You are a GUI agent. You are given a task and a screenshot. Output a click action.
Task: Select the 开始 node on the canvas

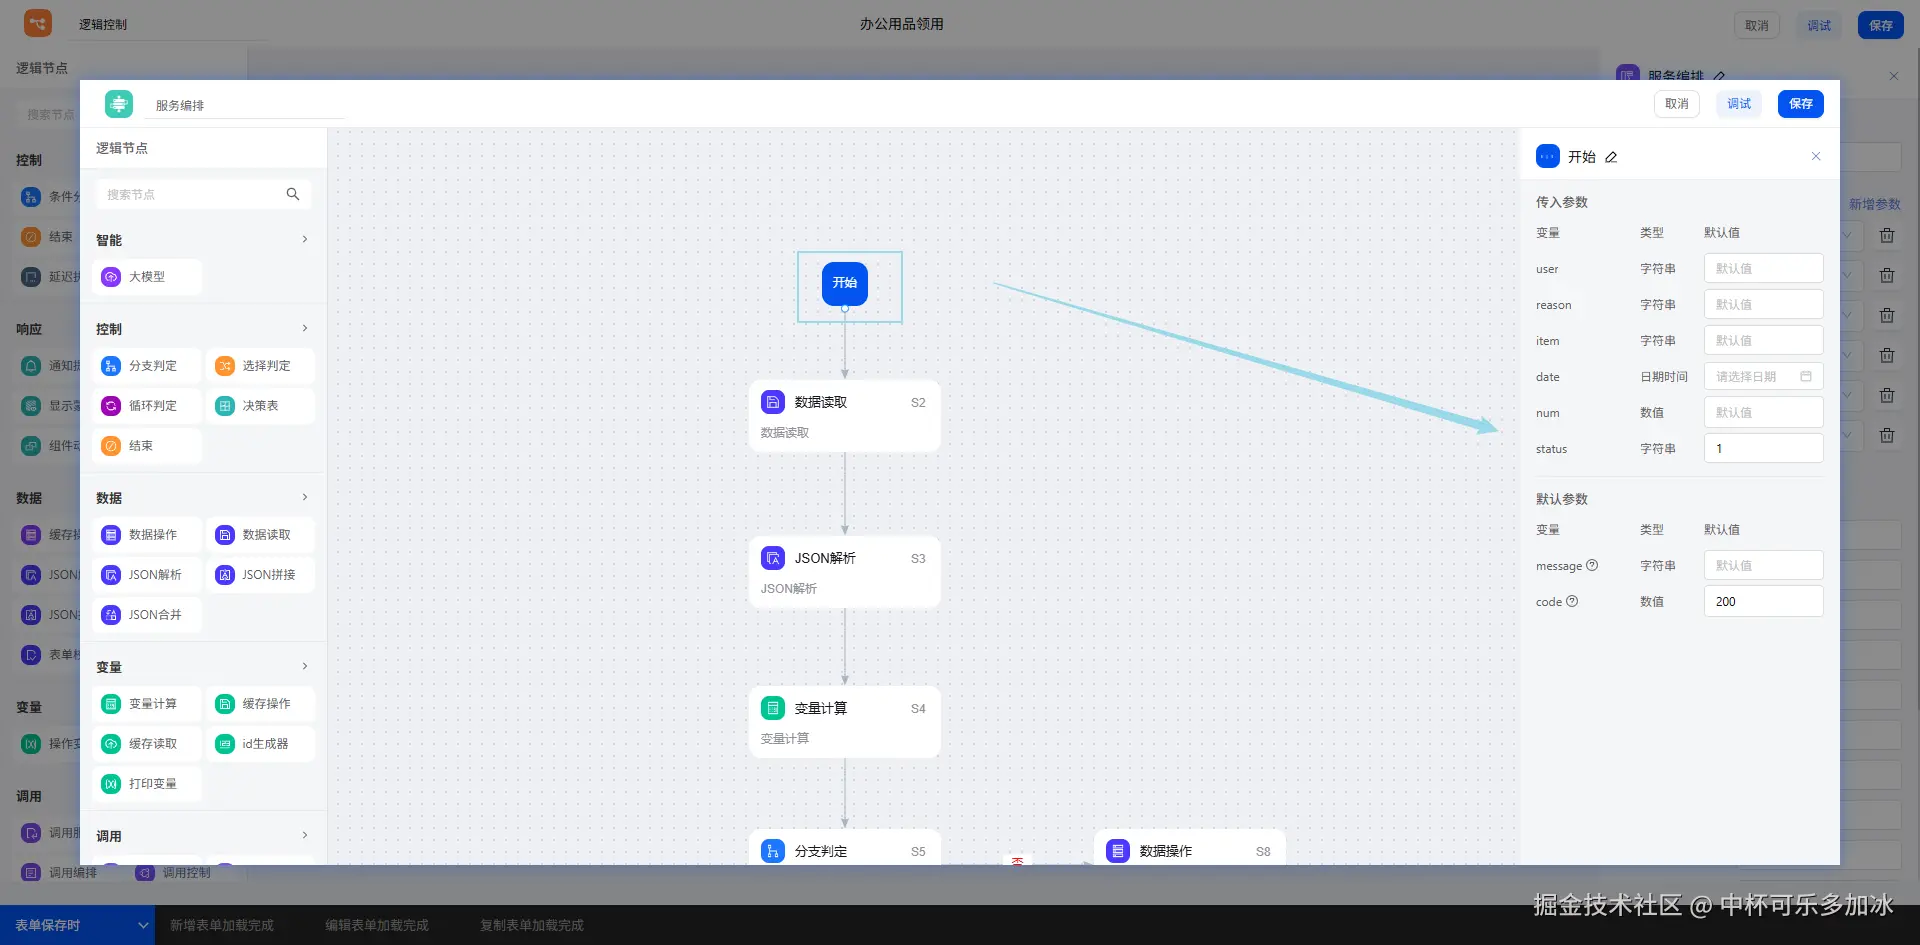845,283
